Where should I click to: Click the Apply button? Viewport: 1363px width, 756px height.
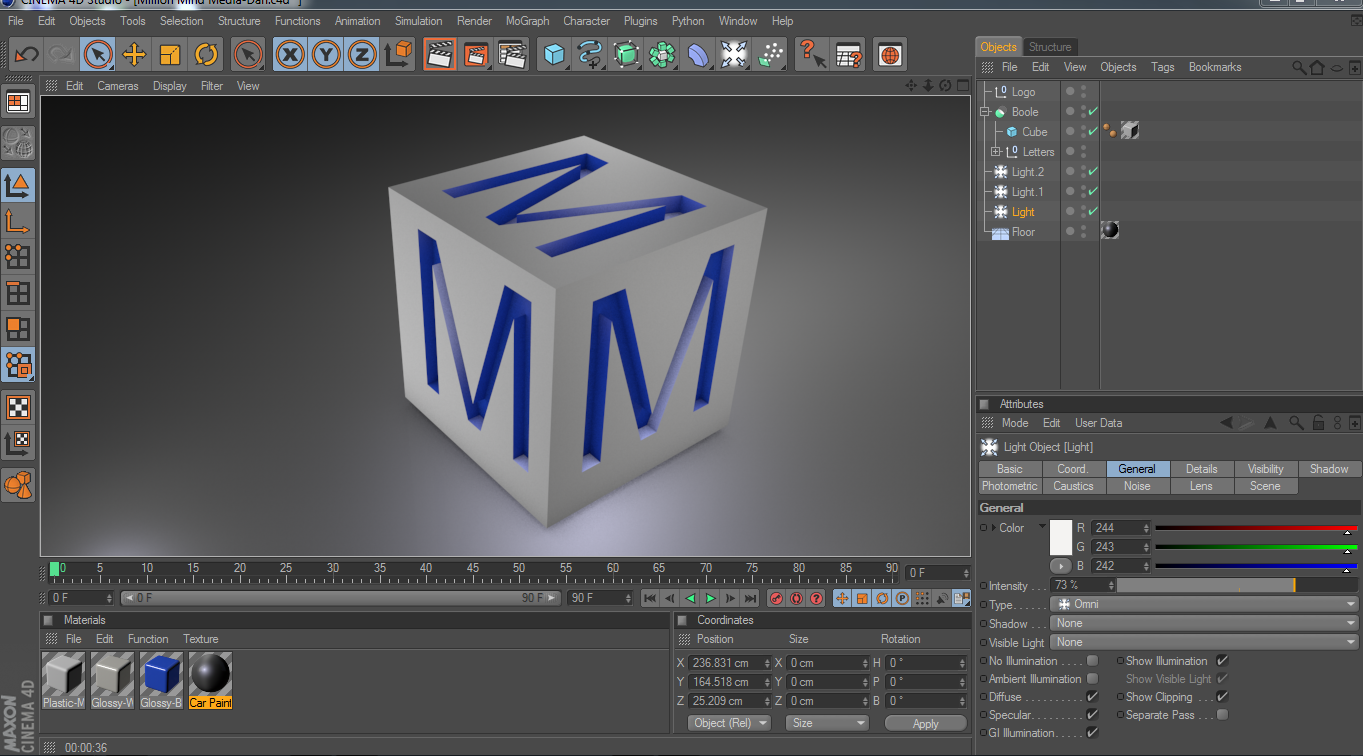[926, 724]
